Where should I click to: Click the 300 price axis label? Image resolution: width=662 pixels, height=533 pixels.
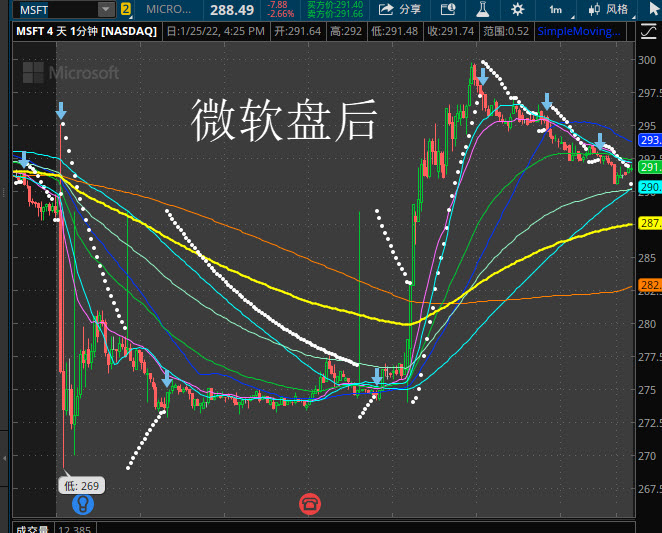tap(647, 60)
